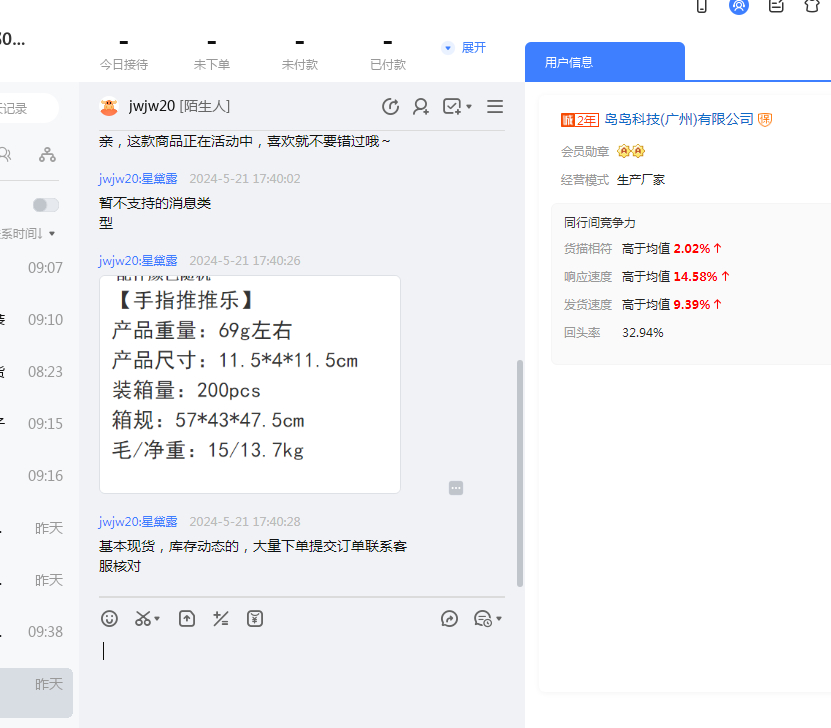Open the 岛岛科技(广州)有限公司 company link

click(x=678, y=120)
